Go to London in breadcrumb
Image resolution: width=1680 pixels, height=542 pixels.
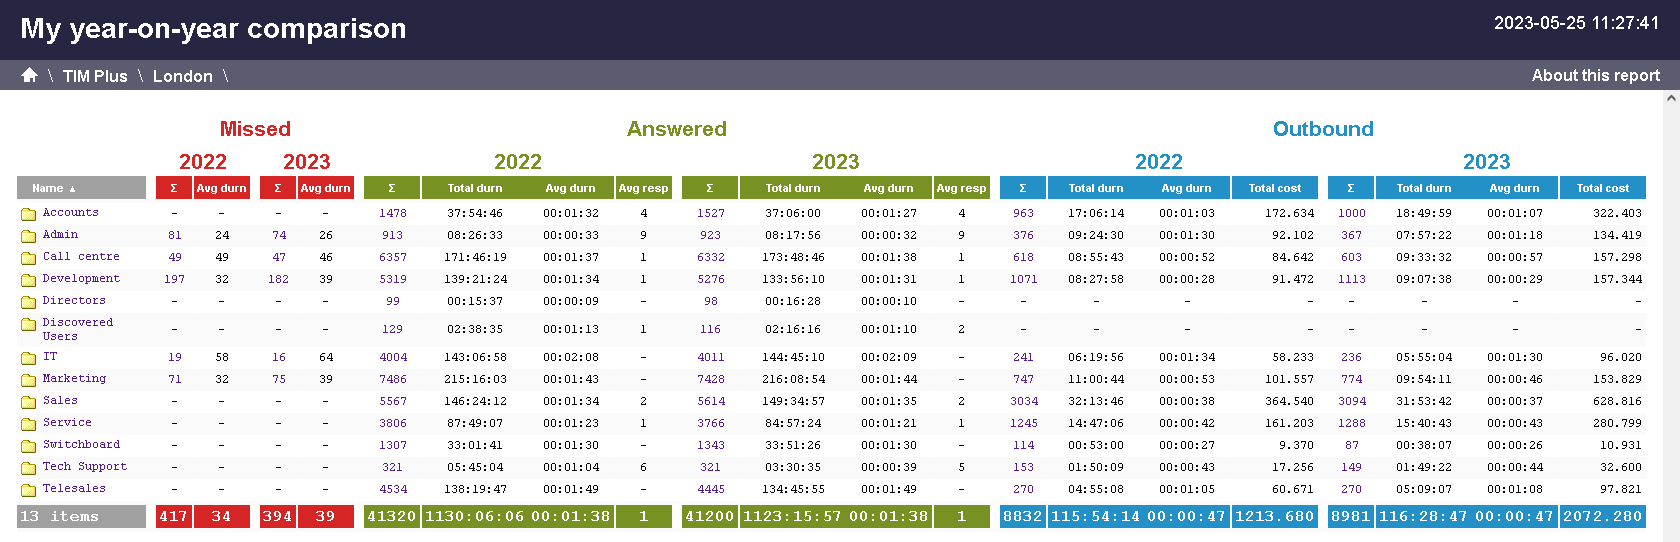click(x=182, y=76)
